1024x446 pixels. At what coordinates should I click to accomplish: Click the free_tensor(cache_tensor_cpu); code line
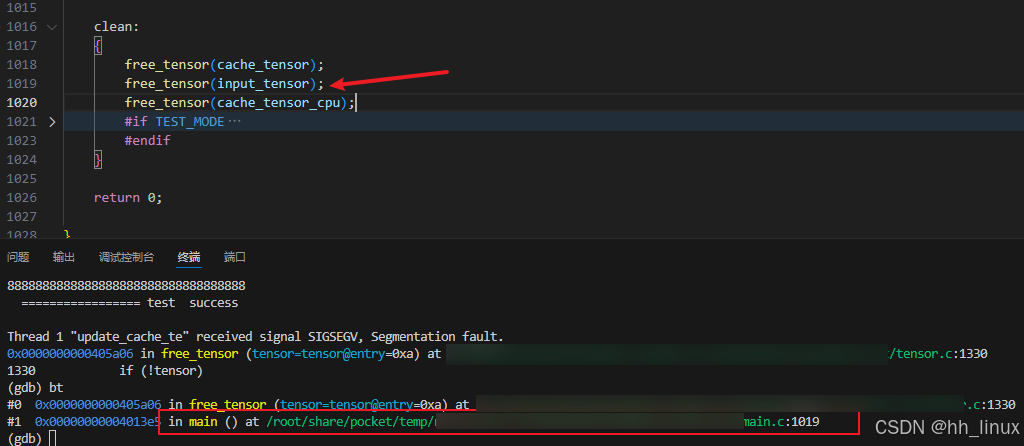point(240,103)
